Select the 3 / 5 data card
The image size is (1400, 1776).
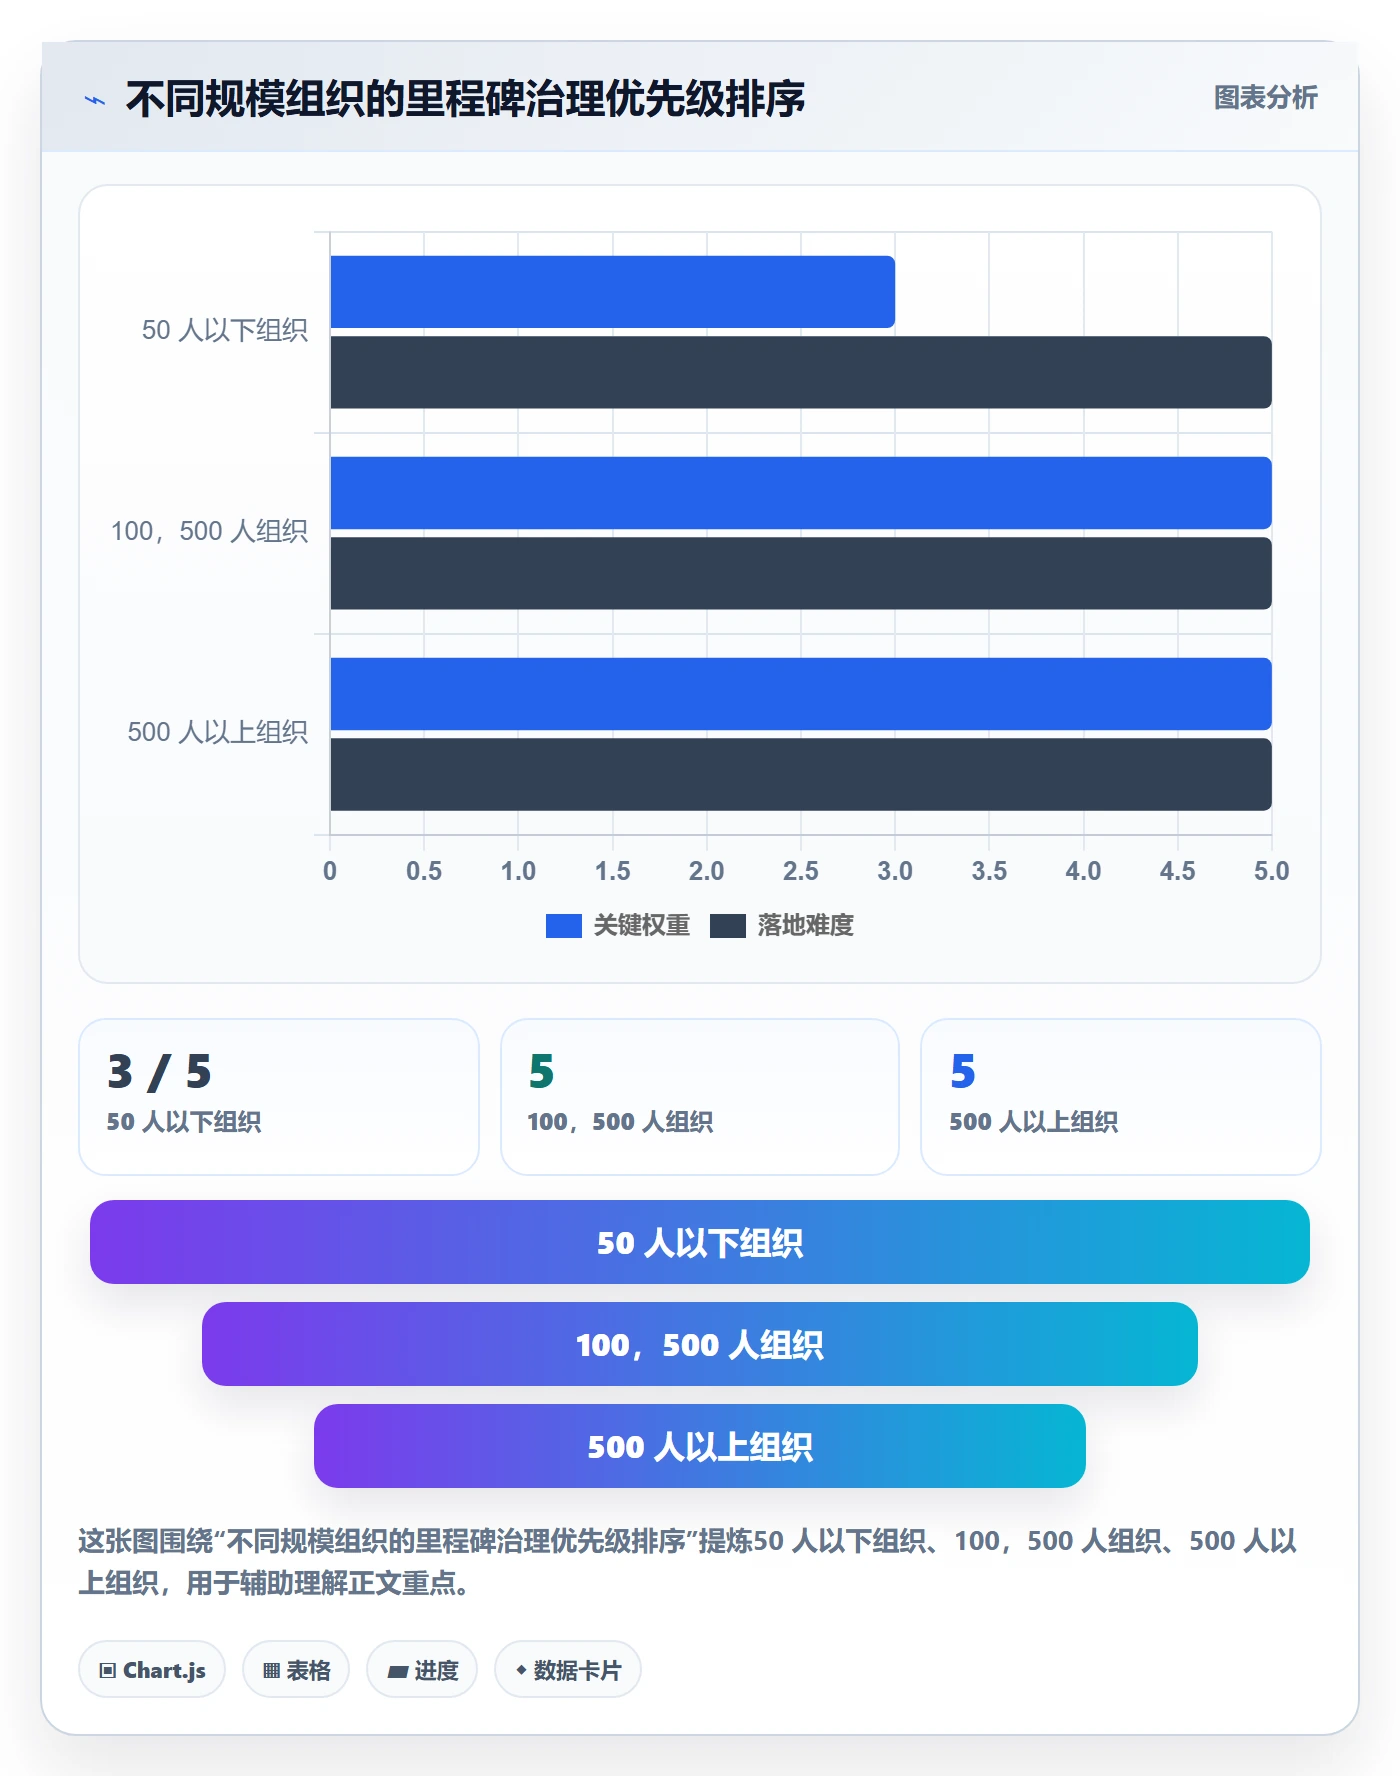(x=279, y=1097)
